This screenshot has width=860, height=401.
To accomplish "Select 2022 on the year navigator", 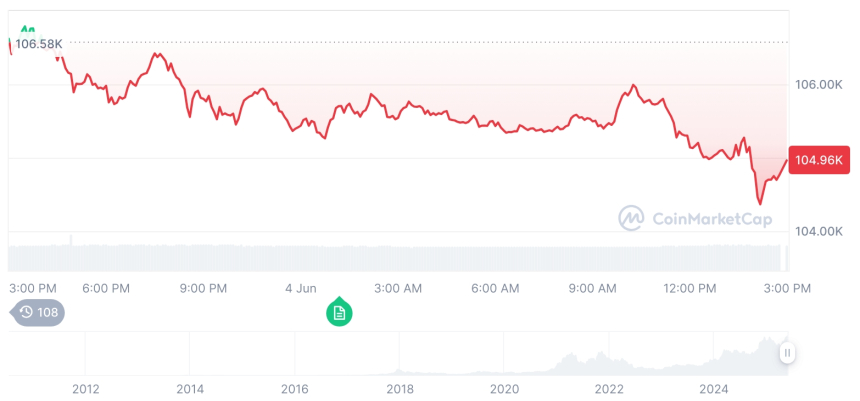I will click(x=609, y=389).
